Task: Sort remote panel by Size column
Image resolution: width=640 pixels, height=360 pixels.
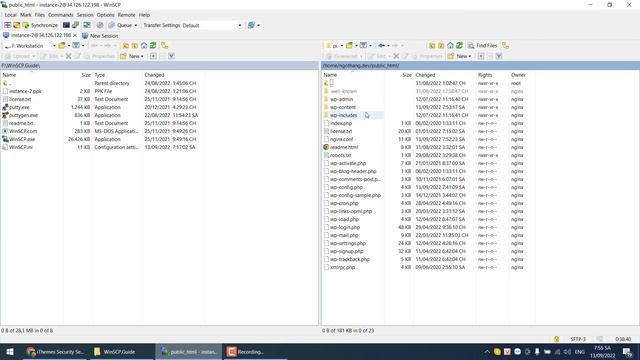Action: tap(399, 75)
